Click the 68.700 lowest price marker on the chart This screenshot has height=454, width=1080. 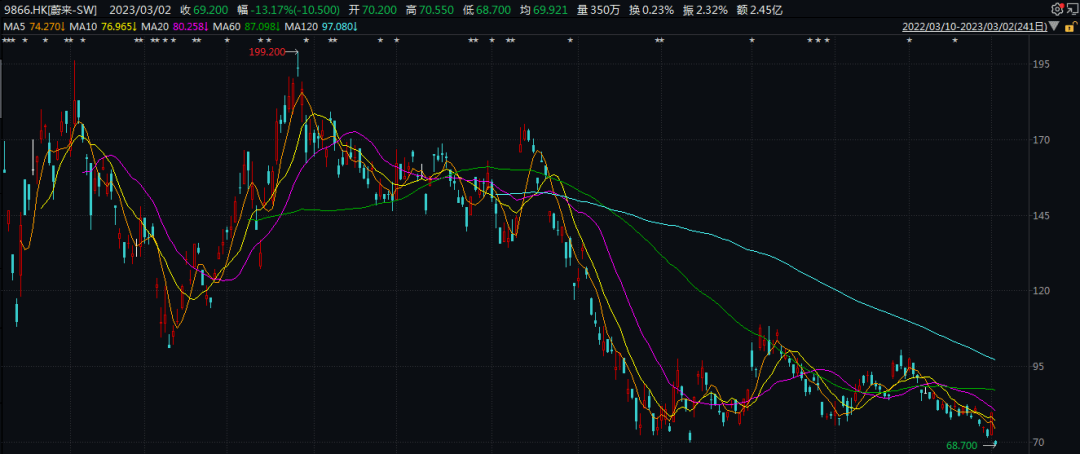coord(962,446)
